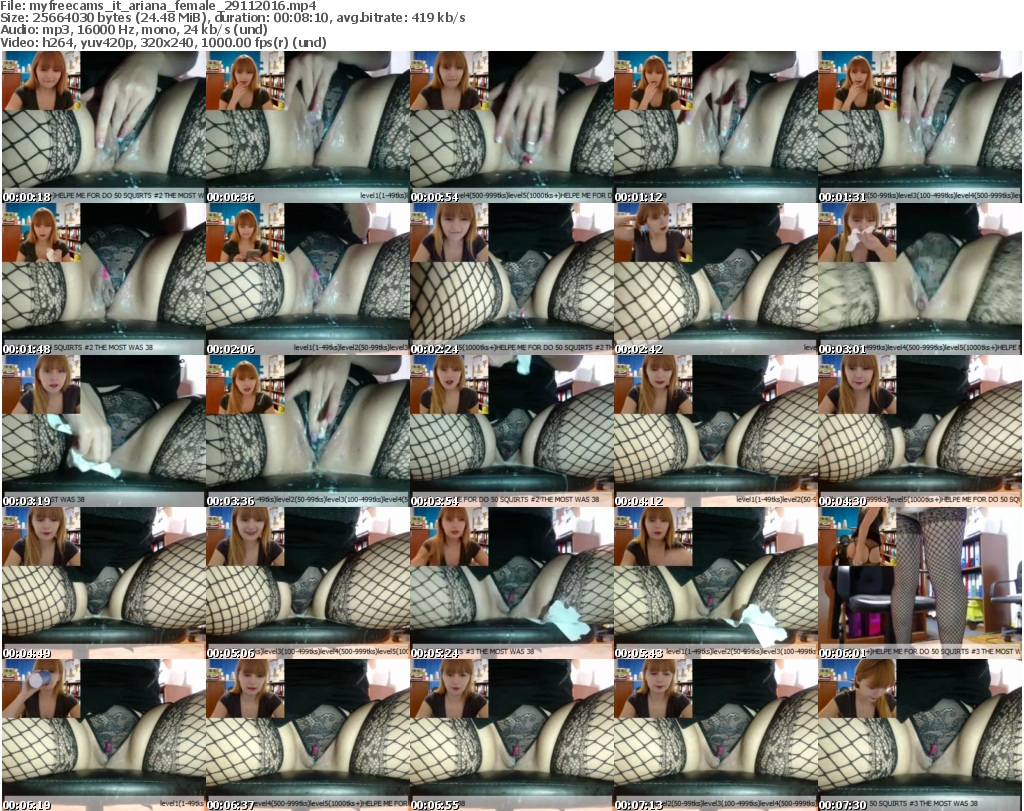This screenshot has width=1024, height=811.
Task: Click the frame labeled 00:01:12
Action: (715, 127)
